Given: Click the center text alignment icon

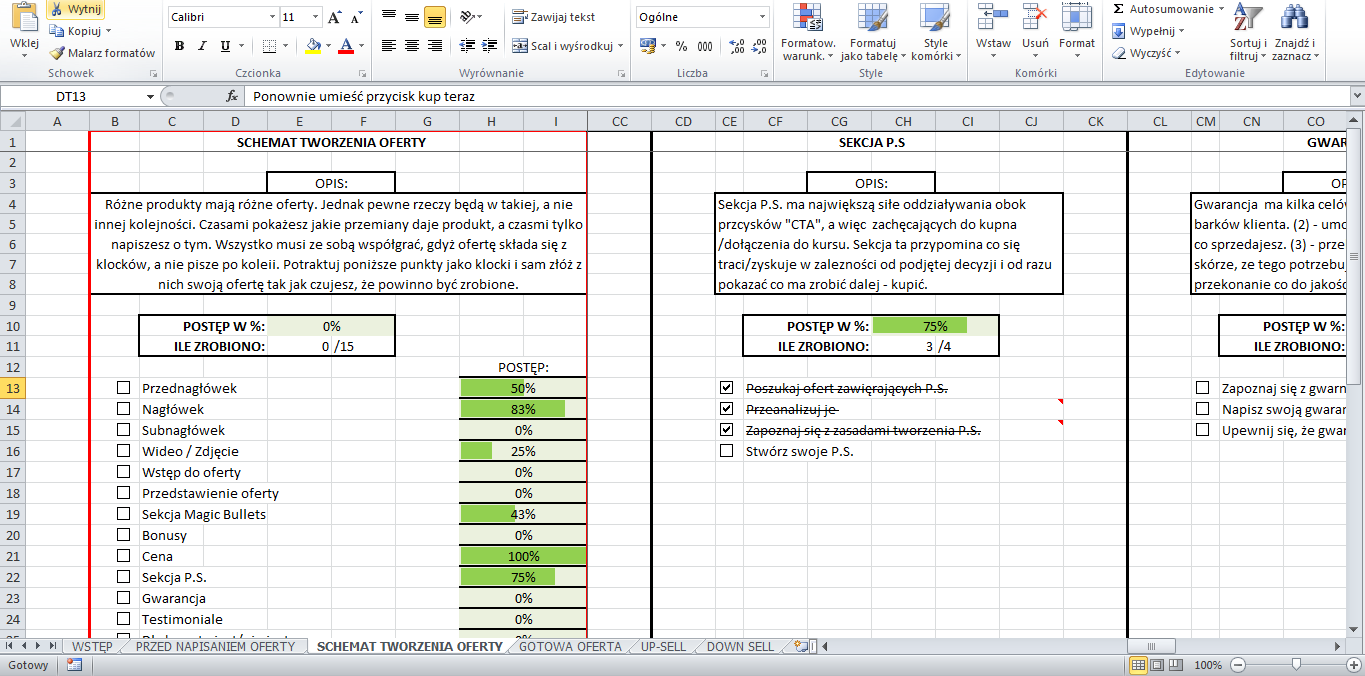Looking at the screenshot, I should click(411, 46).
